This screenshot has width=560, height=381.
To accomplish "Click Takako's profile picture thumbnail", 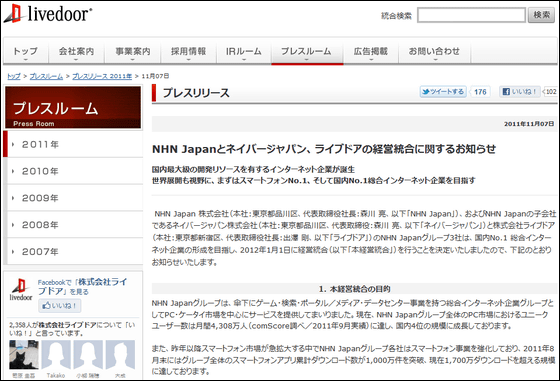I will [x=56, y=355].
